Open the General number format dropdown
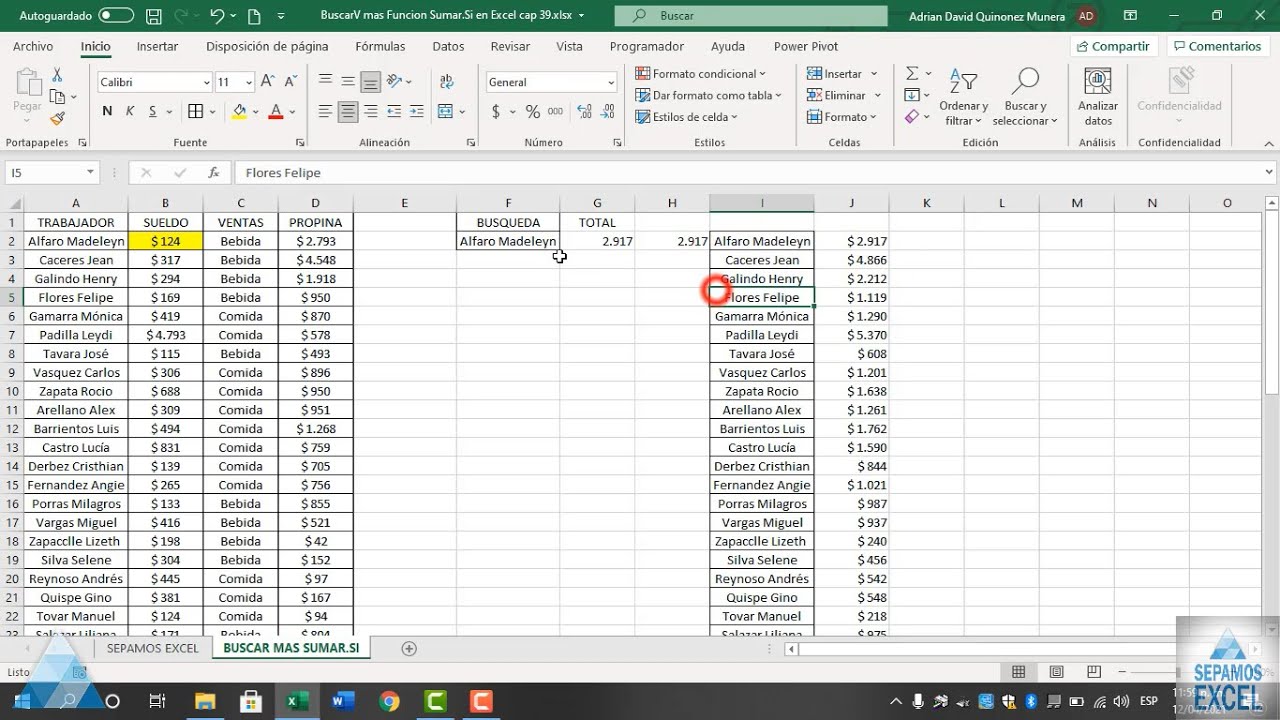Image resolution: width=1280 pixels, height=720 pixels. pyautogui.click(x=611, y=83)
